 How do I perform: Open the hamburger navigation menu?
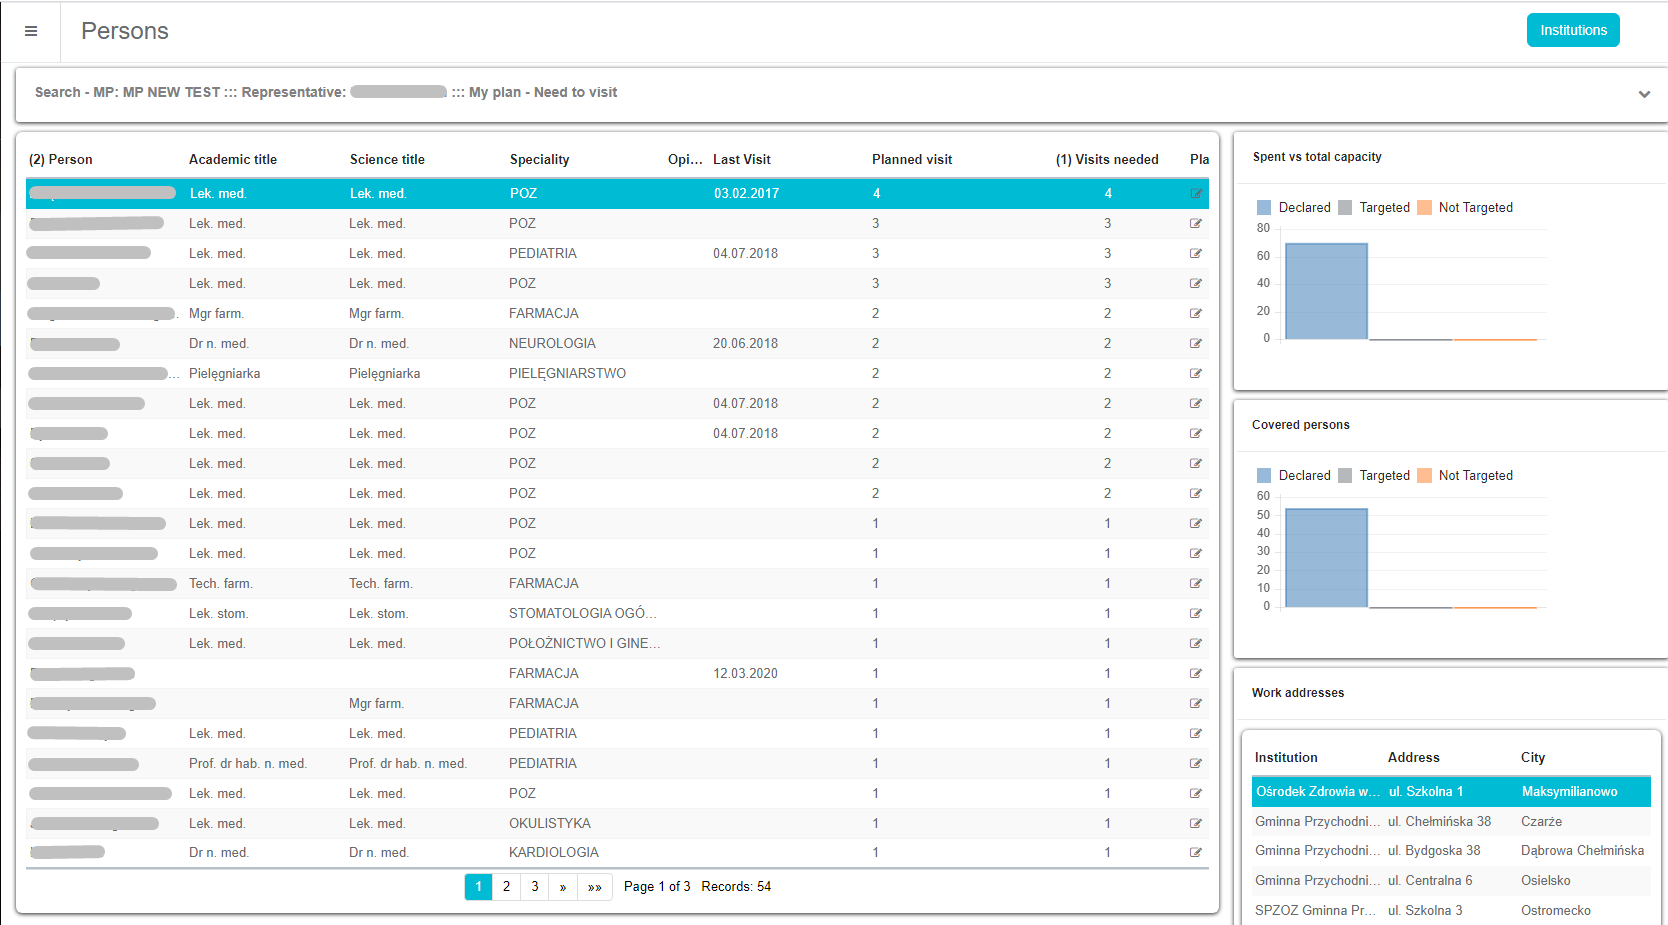31,31
